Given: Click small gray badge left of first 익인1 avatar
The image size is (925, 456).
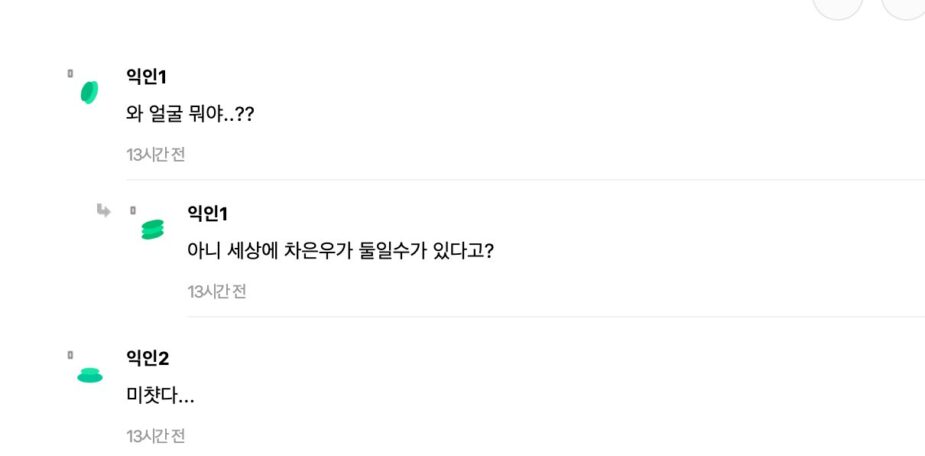Looking at the screenshot, I should pyautogui.click(x=70, y=73).
